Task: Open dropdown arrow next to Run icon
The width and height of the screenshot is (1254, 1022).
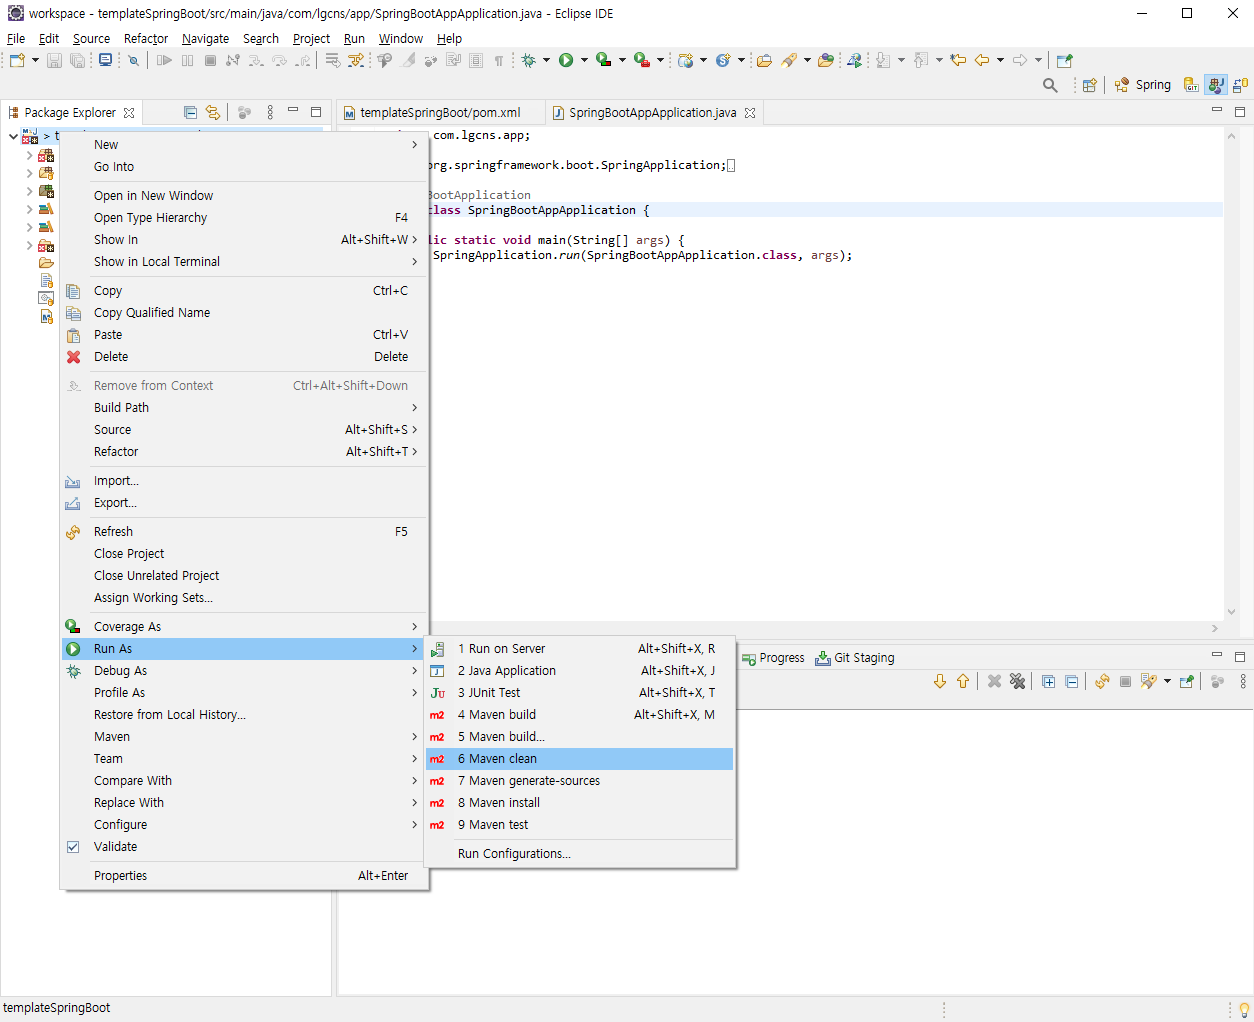Action: point(584,60)
